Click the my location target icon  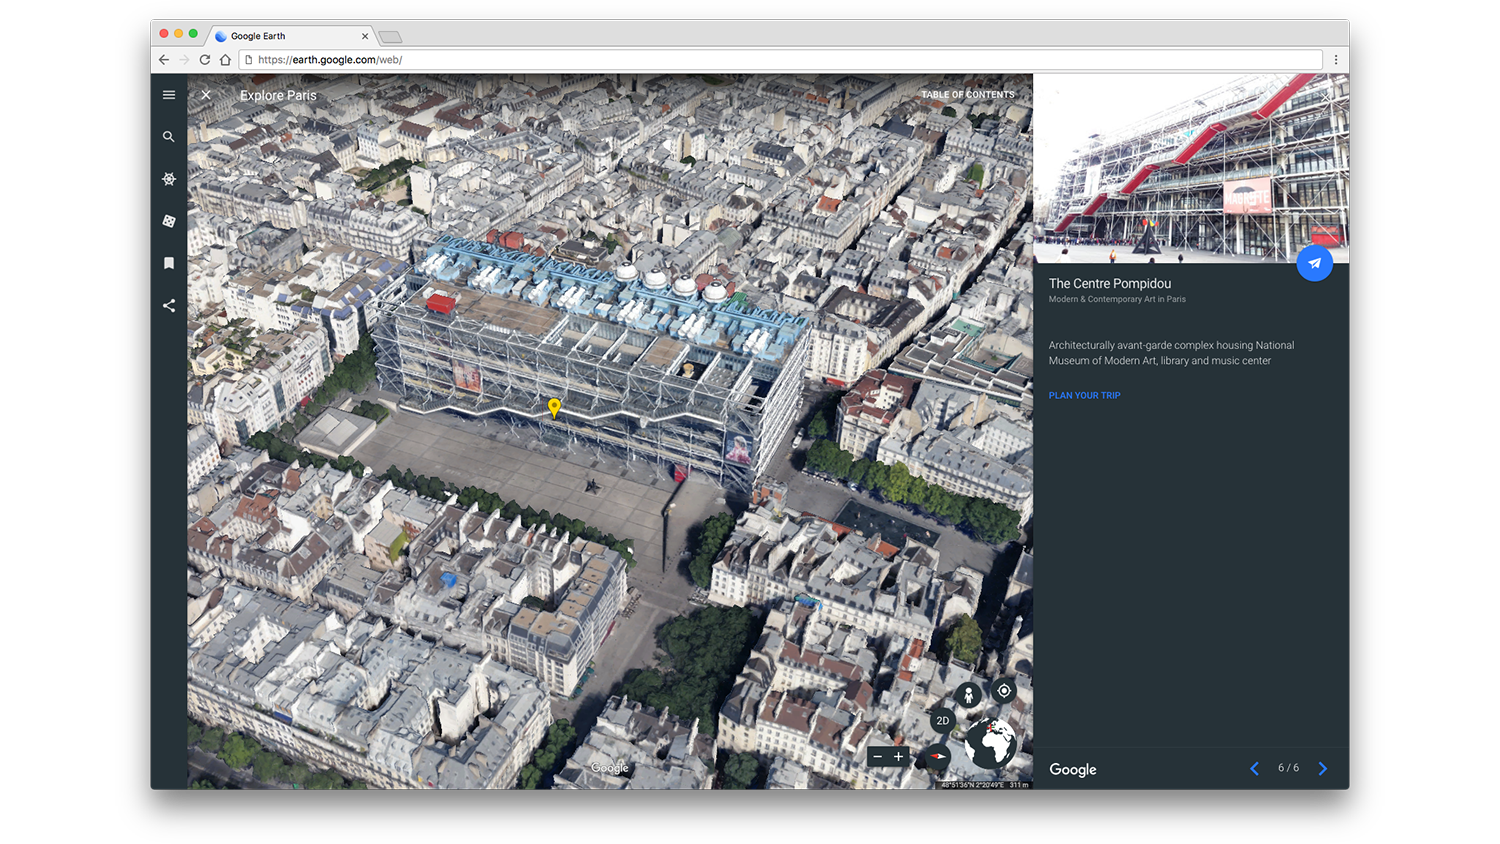1004,690
